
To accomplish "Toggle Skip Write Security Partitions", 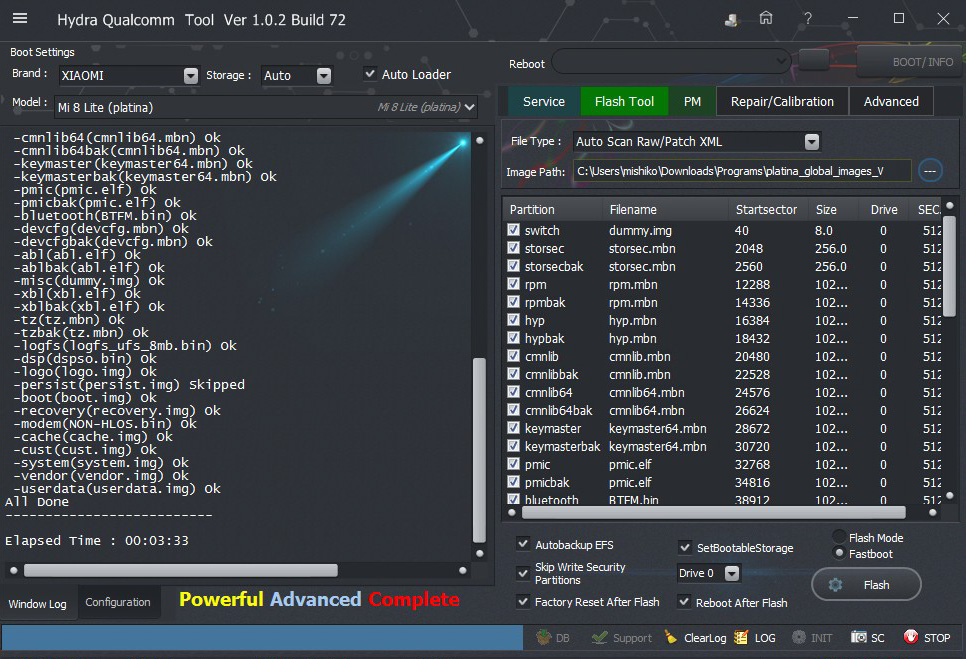I will (x=523, y=573).
